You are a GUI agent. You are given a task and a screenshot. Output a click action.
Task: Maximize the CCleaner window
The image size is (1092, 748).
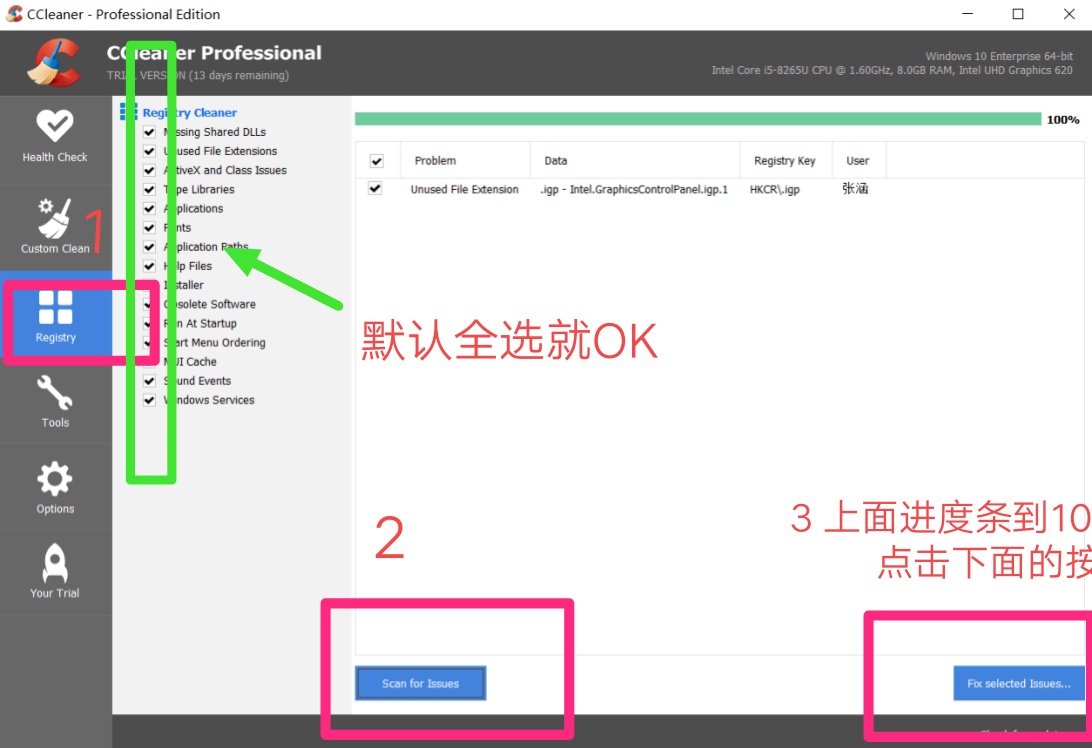1018,14
